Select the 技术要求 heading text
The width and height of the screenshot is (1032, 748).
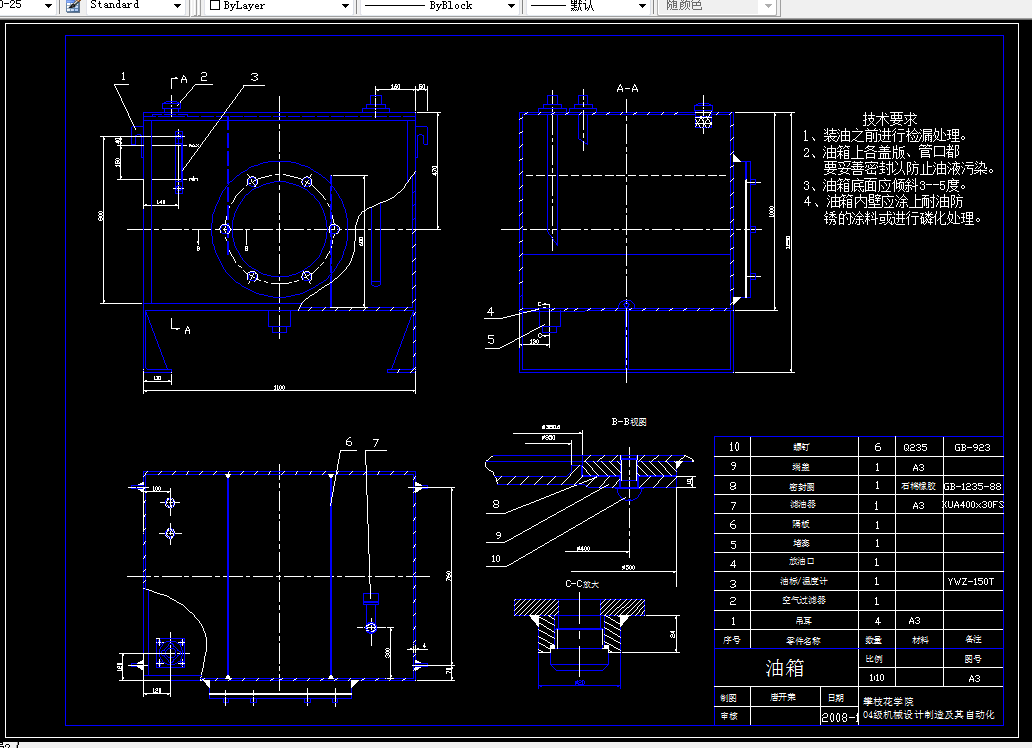point(889,119)
